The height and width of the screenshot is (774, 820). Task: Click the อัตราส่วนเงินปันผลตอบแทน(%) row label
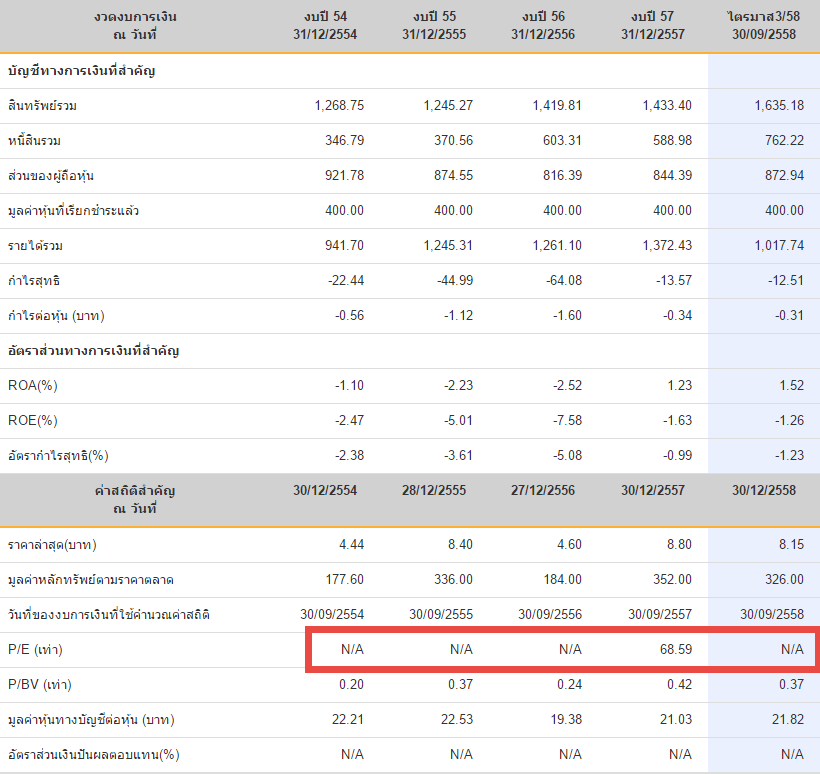pyautogui.click(x=94, y=755)
